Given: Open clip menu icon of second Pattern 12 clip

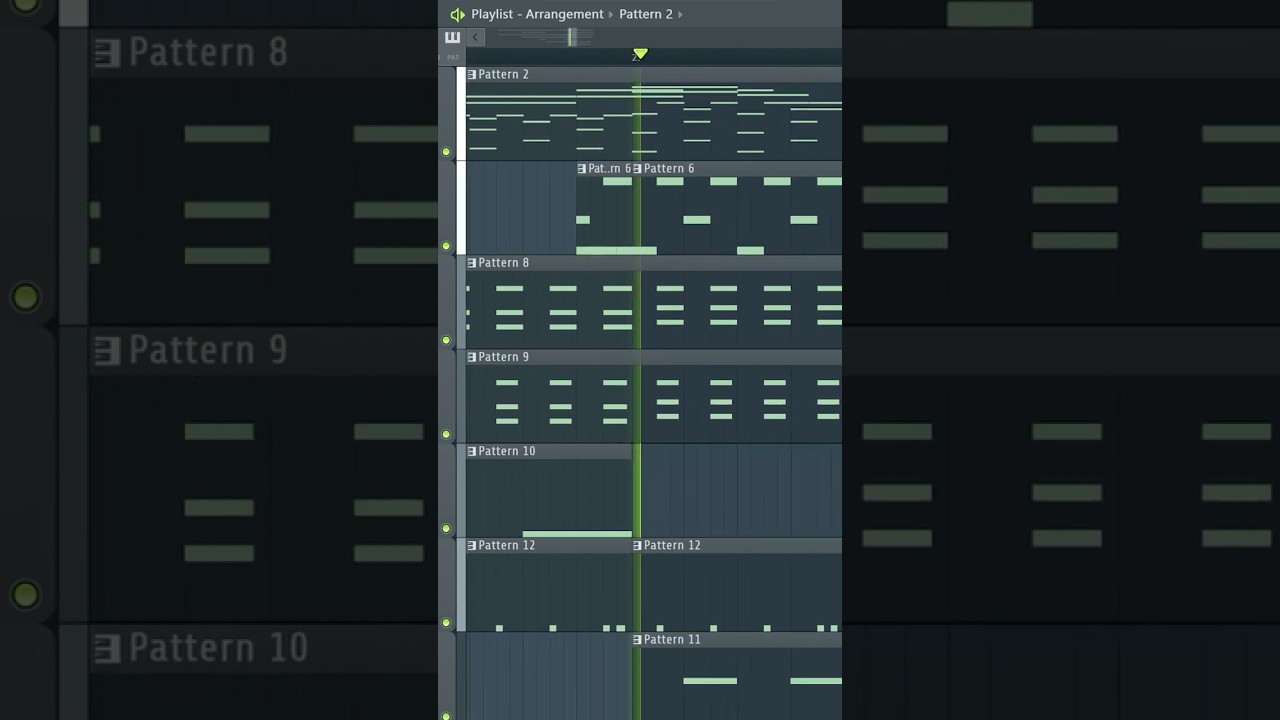Looking at the screenshot, I should tap(637, 546).
